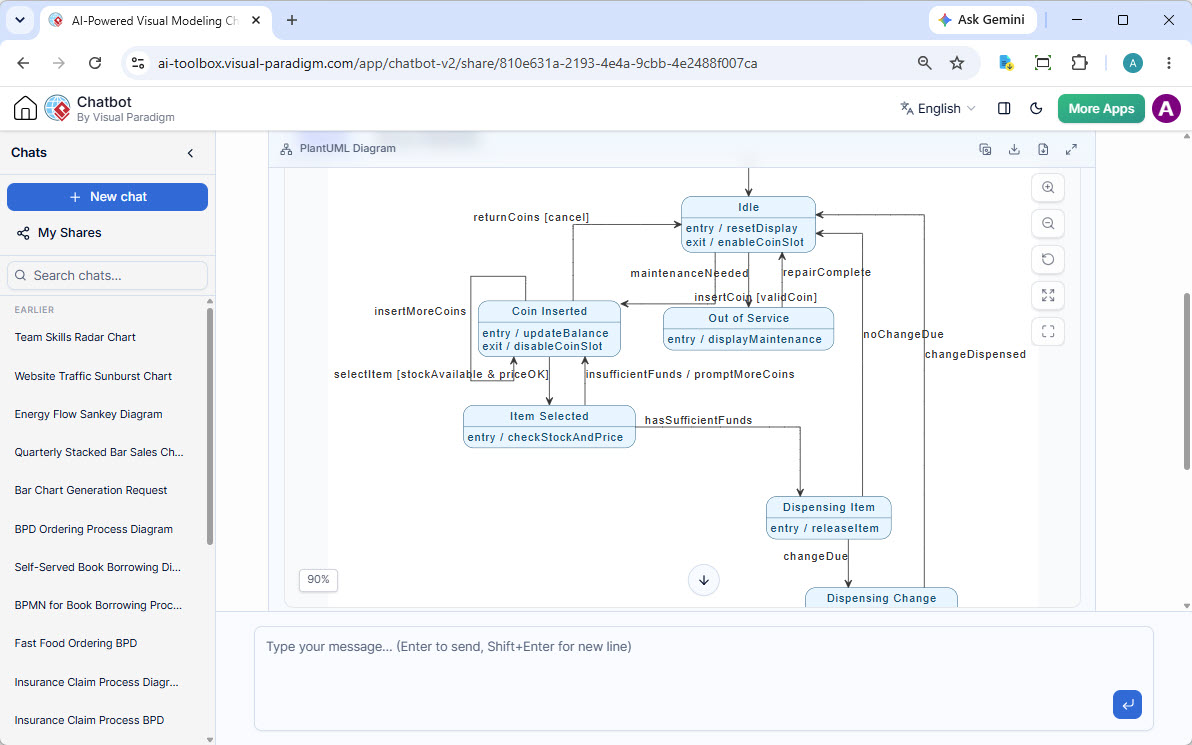Start a New chat
The width and height of the screenshot is (1192, 745).
click(107, 197)
